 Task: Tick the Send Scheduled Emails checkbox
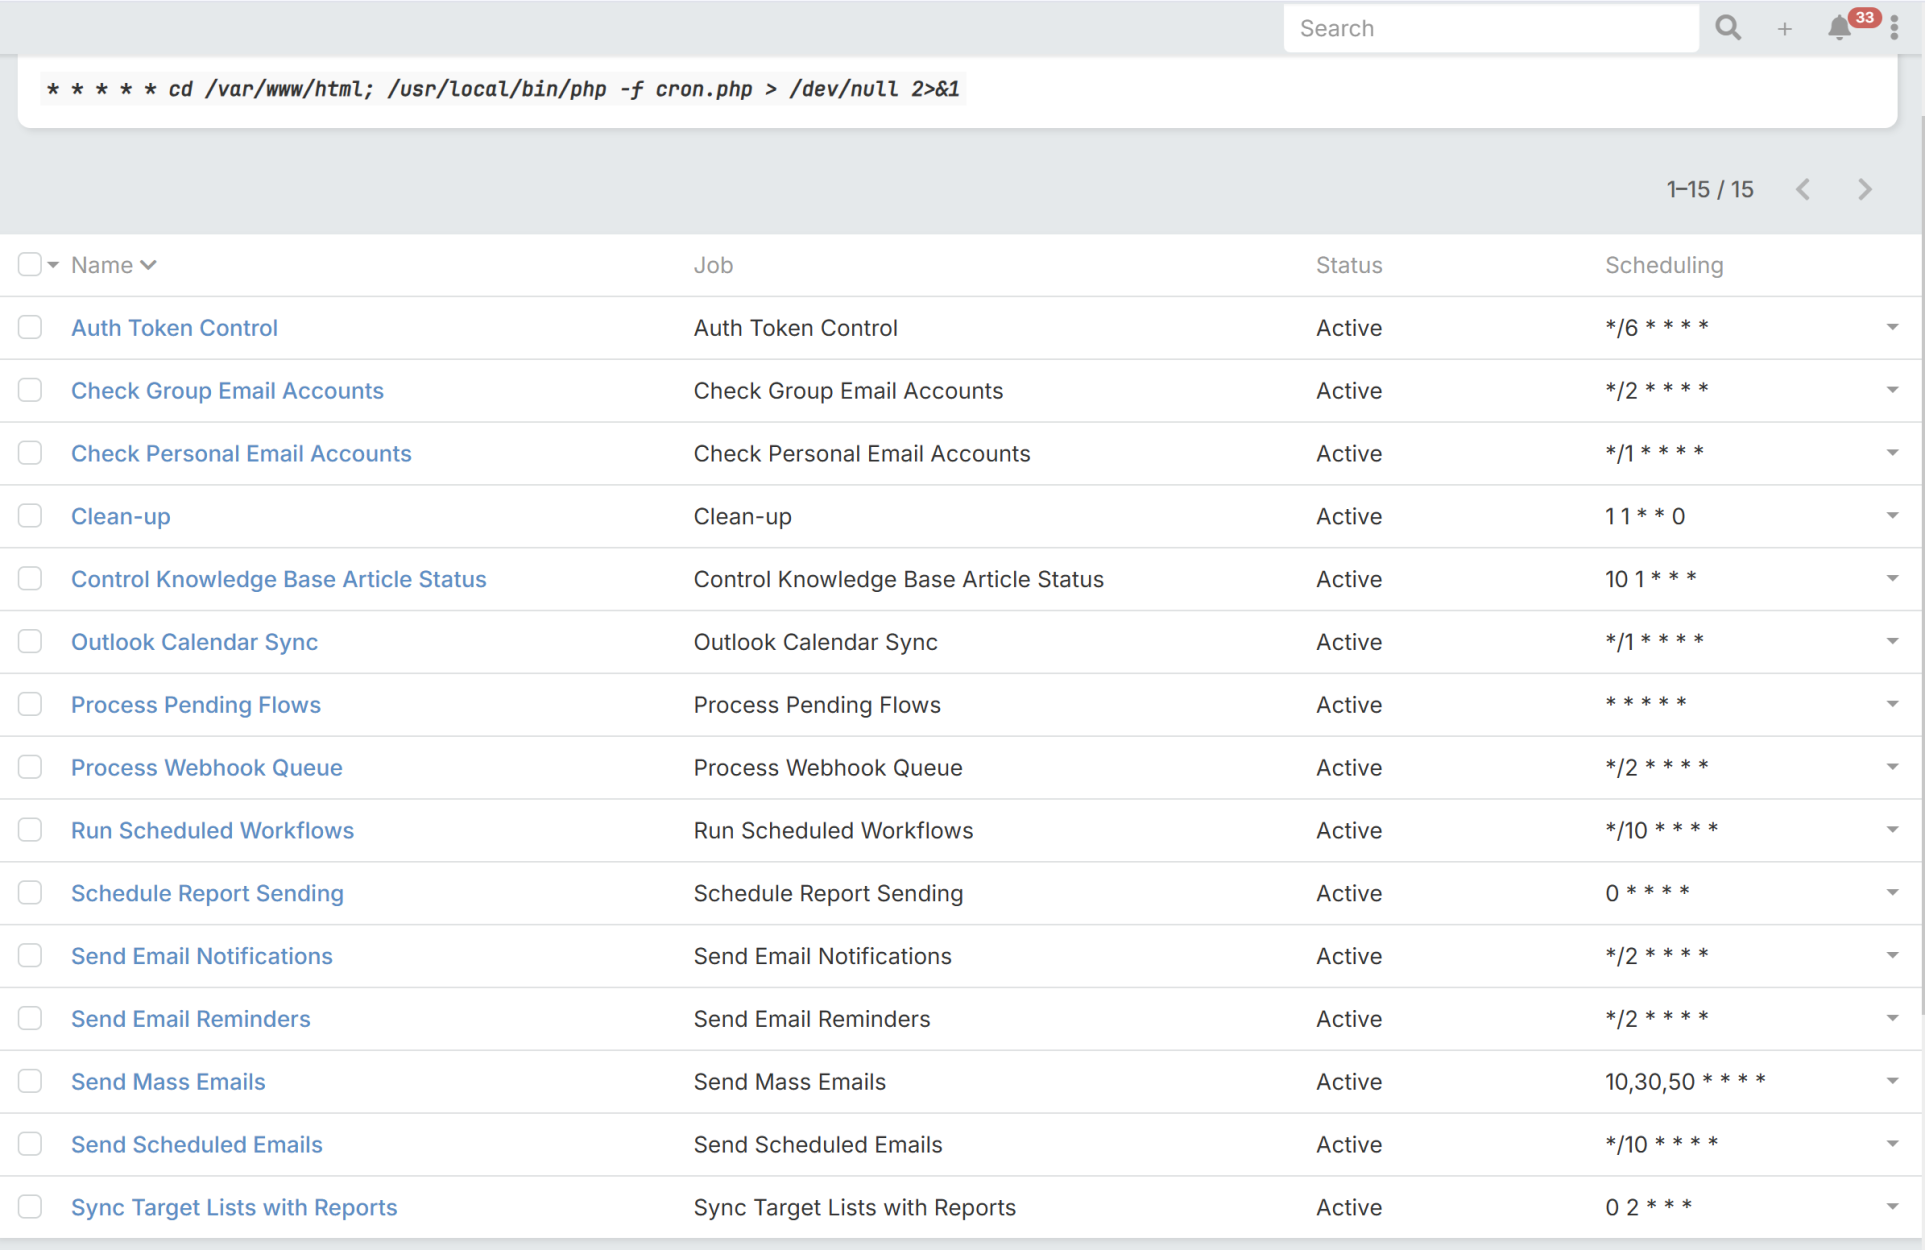coord(30,1144)
